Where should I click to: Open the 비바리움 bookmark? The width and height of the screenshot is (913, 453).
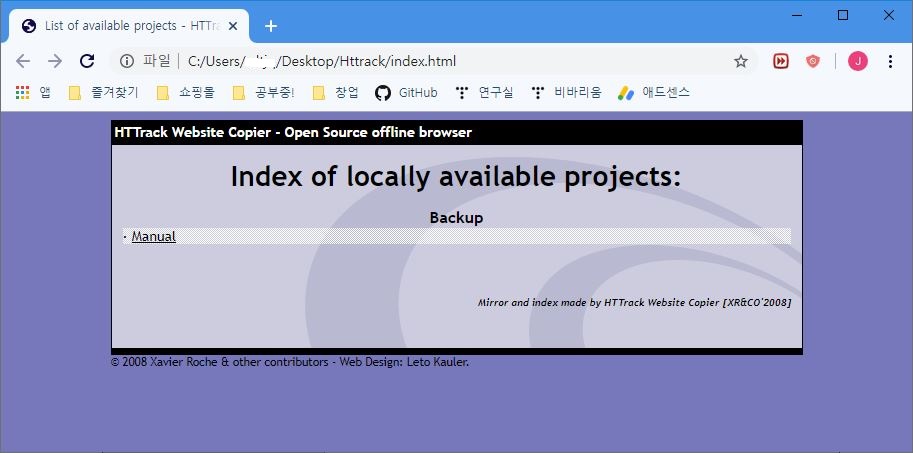(x=566, y=93)
